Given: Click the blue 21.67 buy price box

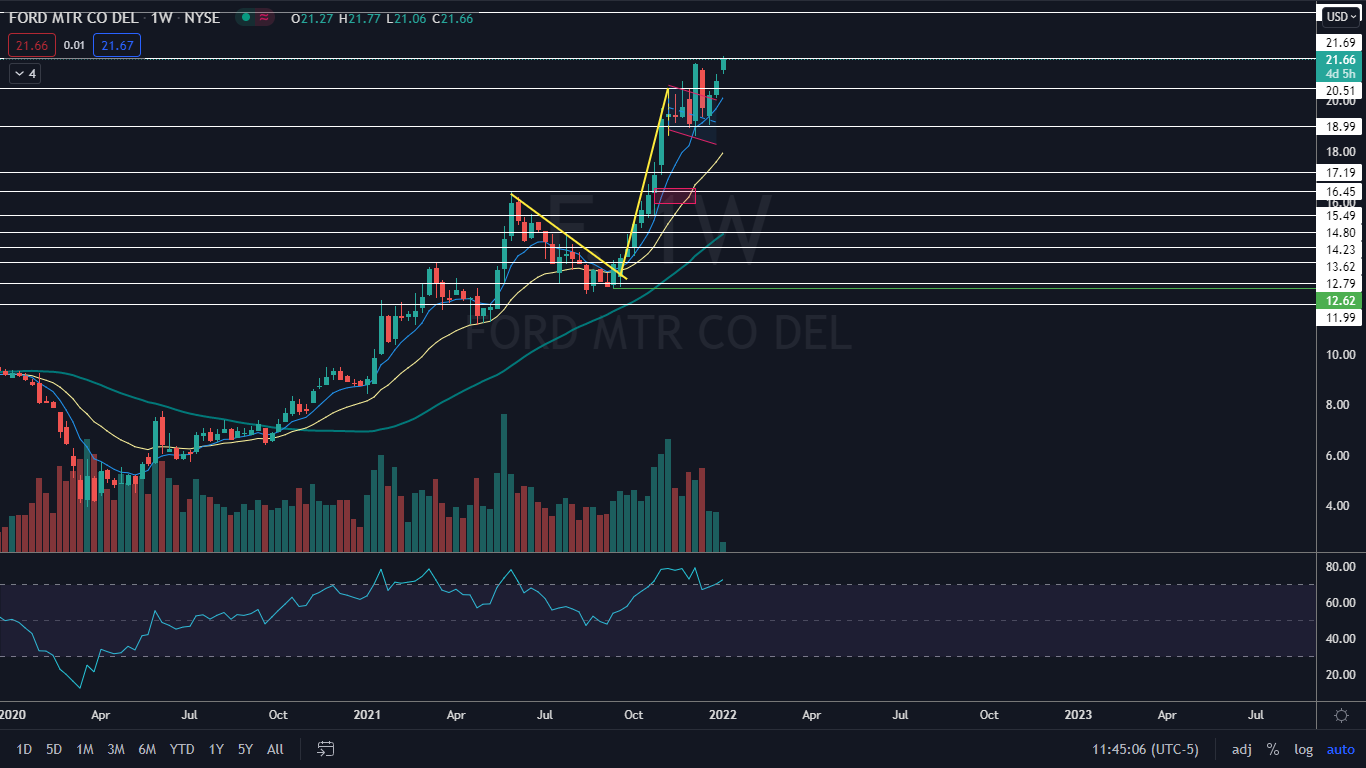Looking at the screenshot, I should point(117,45).
